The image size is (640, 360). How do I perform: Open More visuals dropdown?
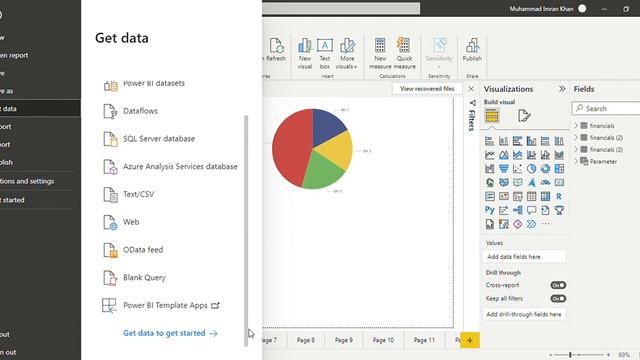click(x=347, y=53)
